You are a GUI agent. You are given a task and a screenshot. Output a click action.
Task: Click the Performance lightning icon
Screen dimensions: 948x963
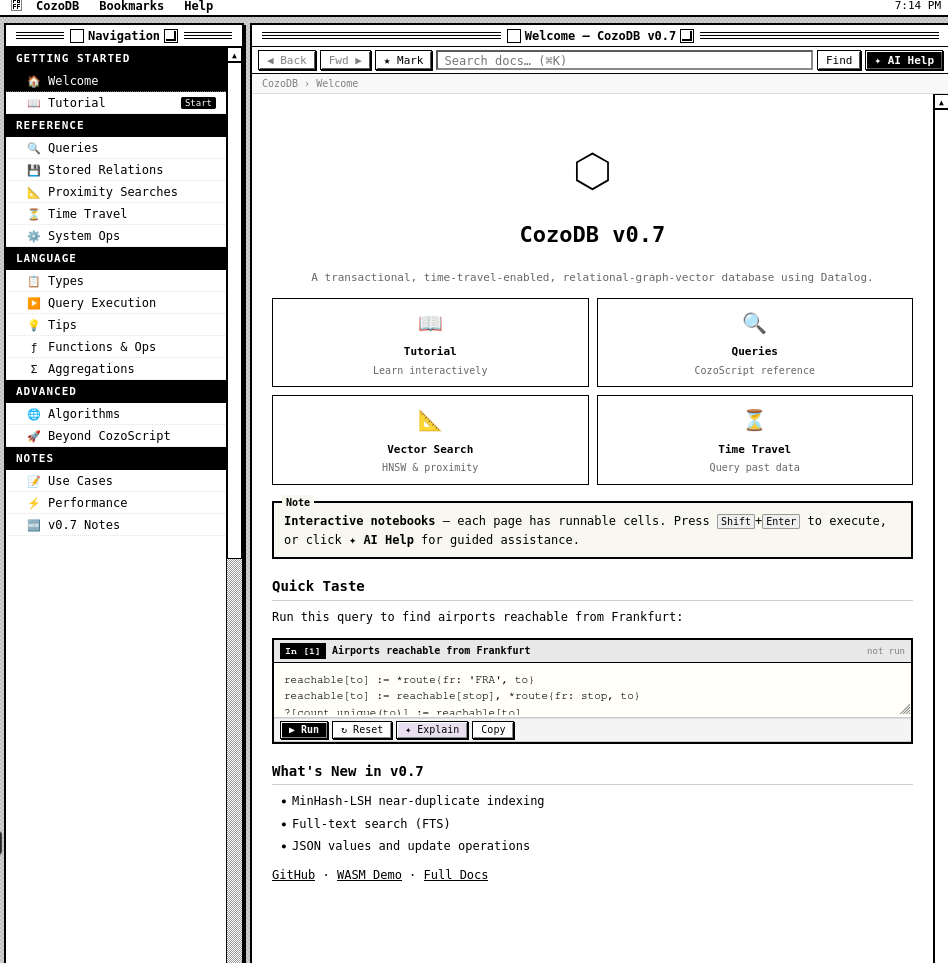(x=34, y=504)
